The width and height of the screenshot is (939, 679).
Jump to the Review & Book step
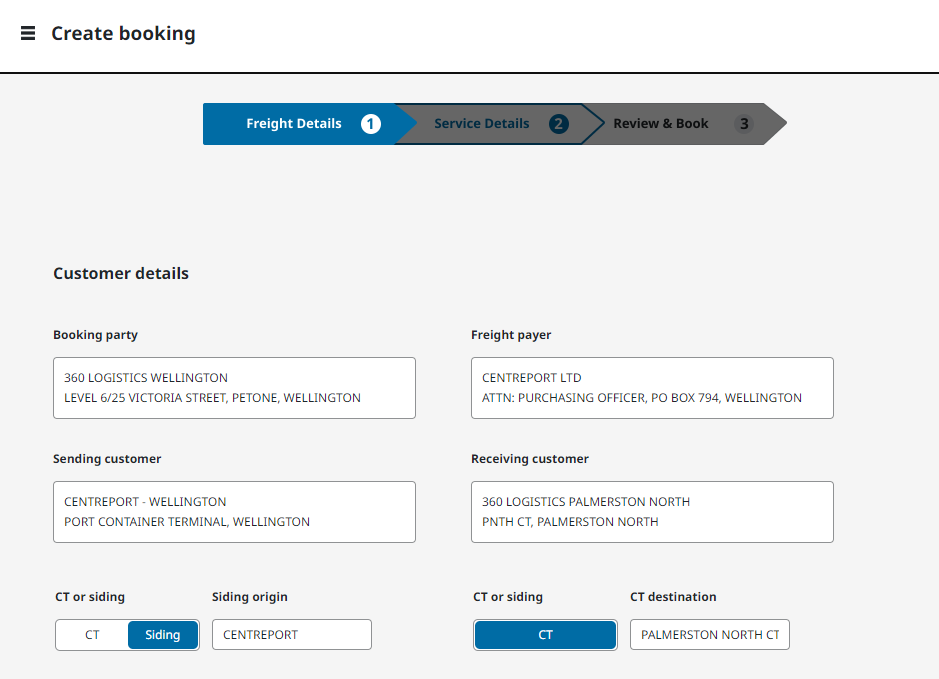pos(660,124)
